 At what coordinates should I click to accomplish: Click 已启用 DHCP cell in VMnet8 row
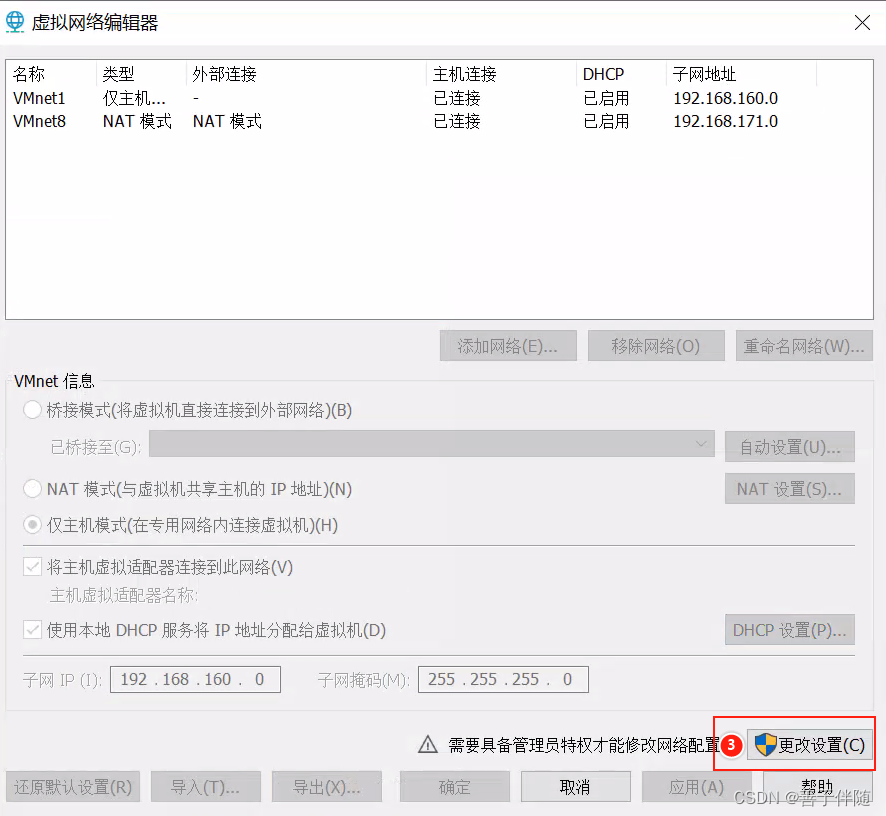tap(606, 121)
